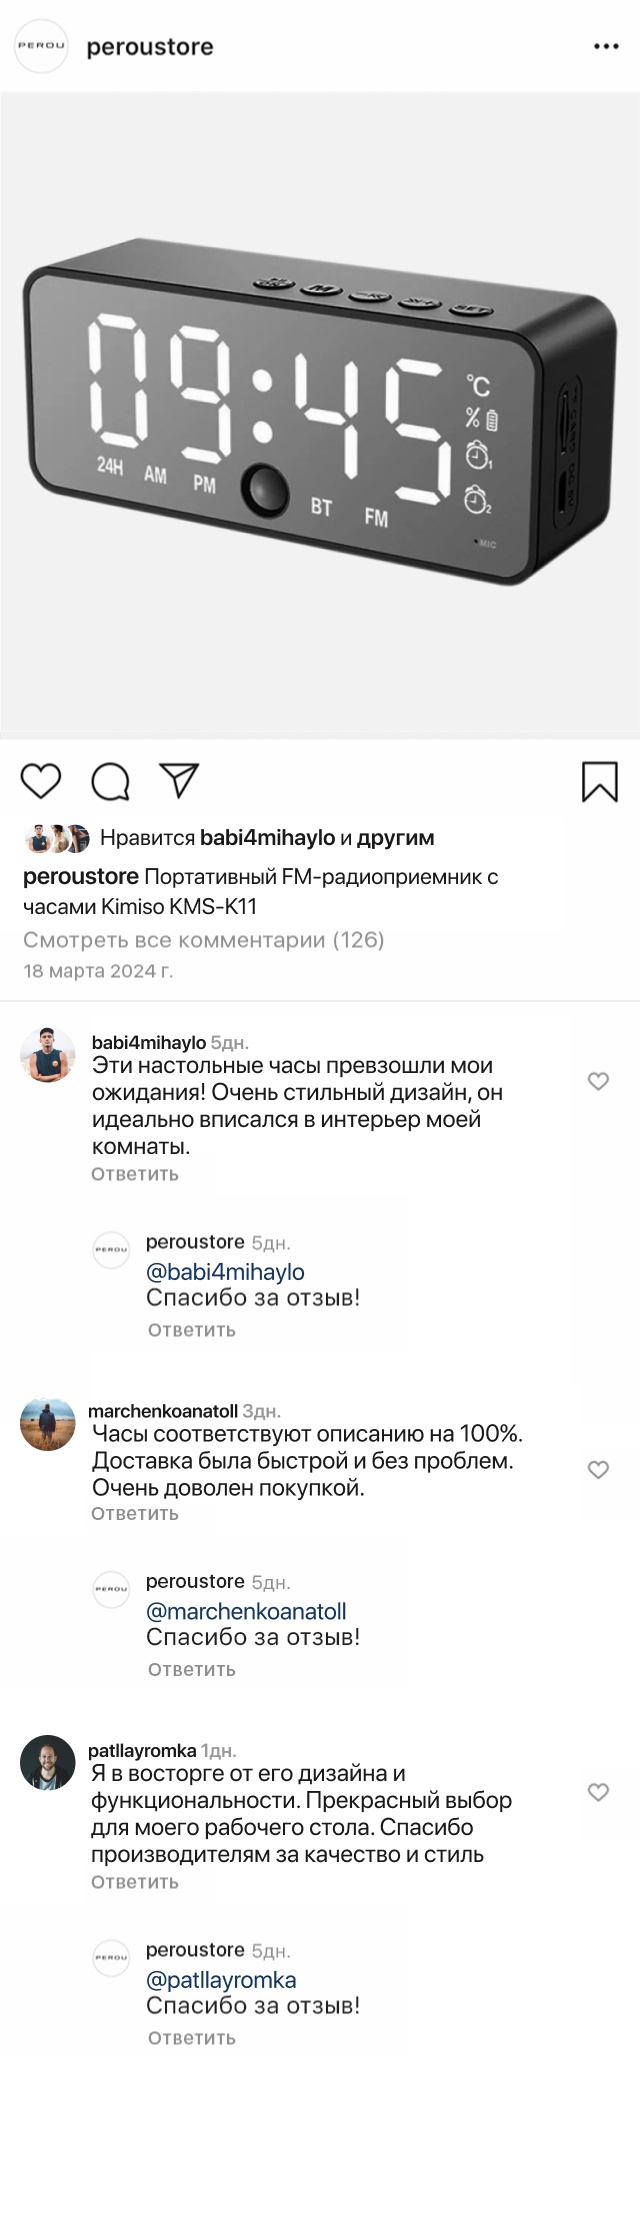Like the post with the heart icon

pos(41,781)
